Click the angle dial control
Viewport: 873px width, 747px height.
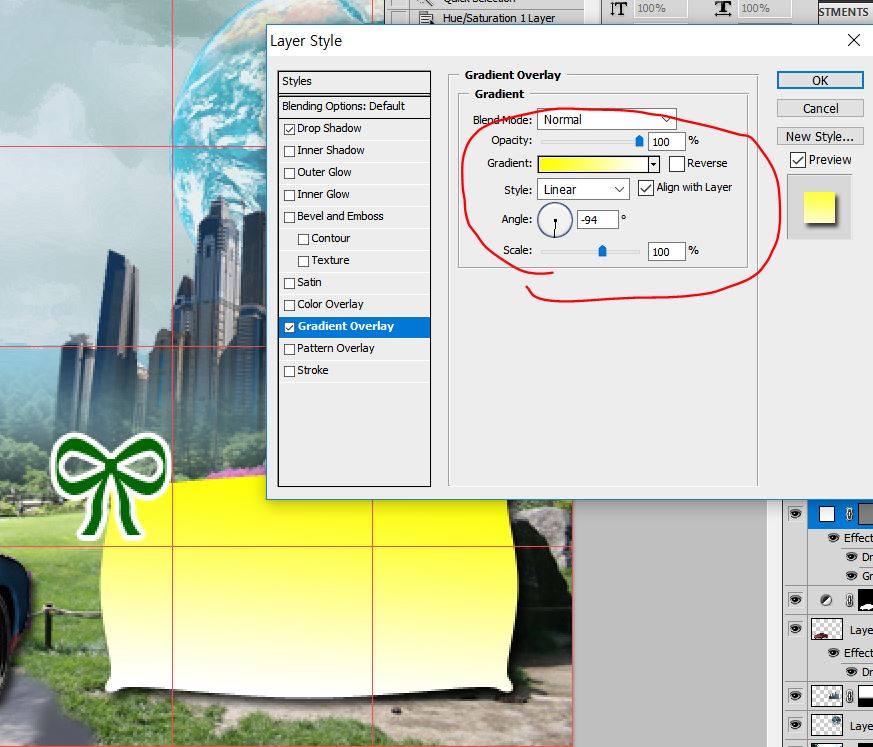pos(555,220)
